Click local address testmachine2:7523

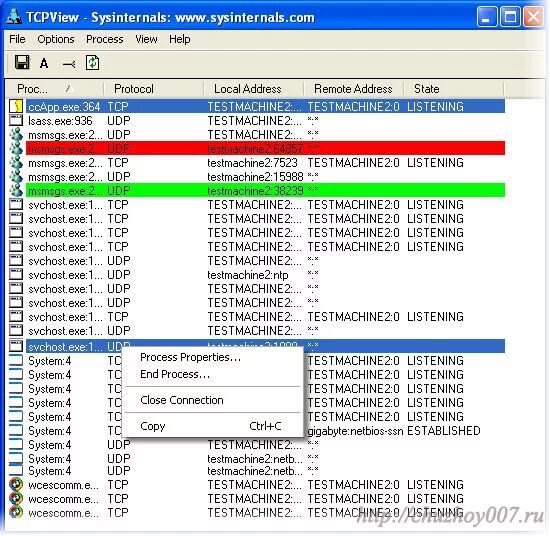pos(252,163)
